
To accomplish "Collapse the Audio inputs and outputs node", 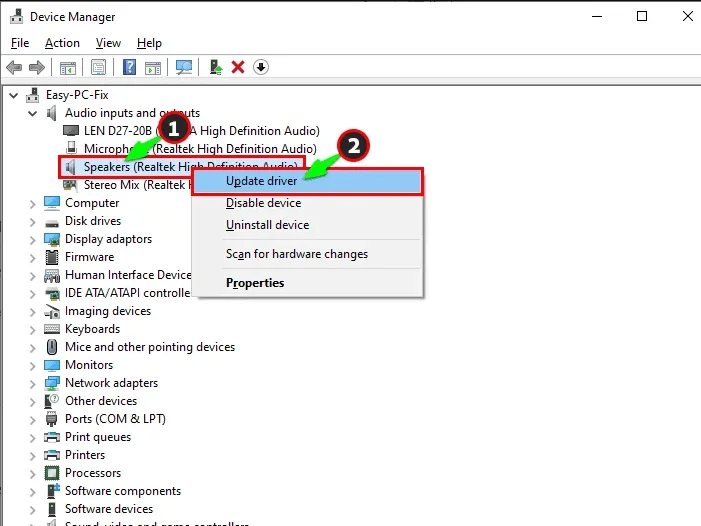I will pos(33,113).
